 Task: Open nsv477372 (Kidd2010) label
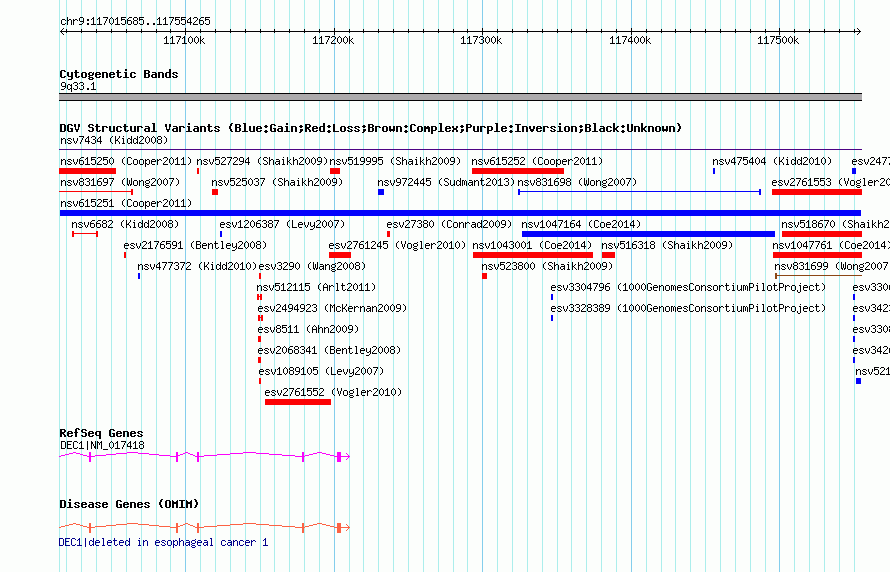[197, 266]
